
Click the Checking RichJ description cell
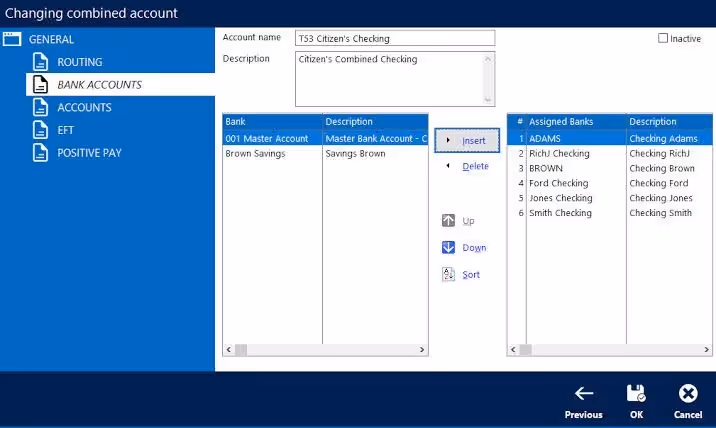click(x=669, y=153)
